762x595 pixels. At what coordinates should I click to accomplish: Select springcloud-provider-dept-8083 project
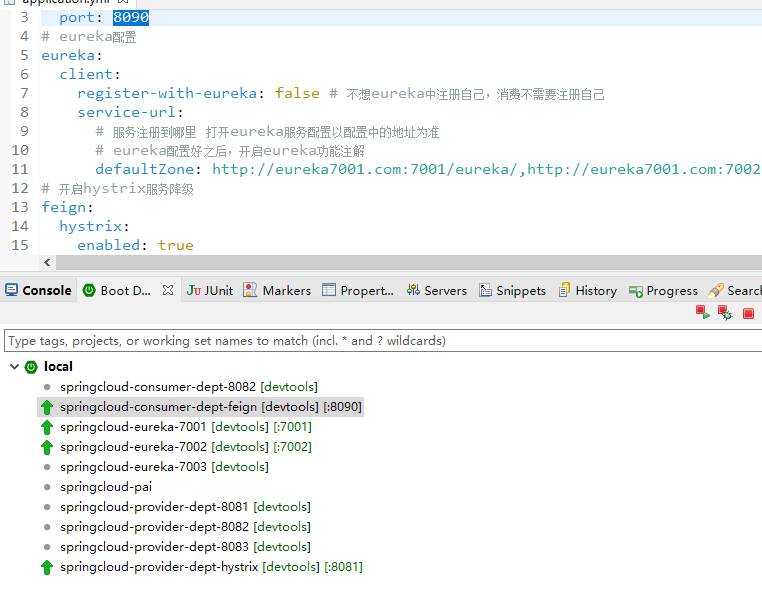pyautogui.click(x=185, y=546)
